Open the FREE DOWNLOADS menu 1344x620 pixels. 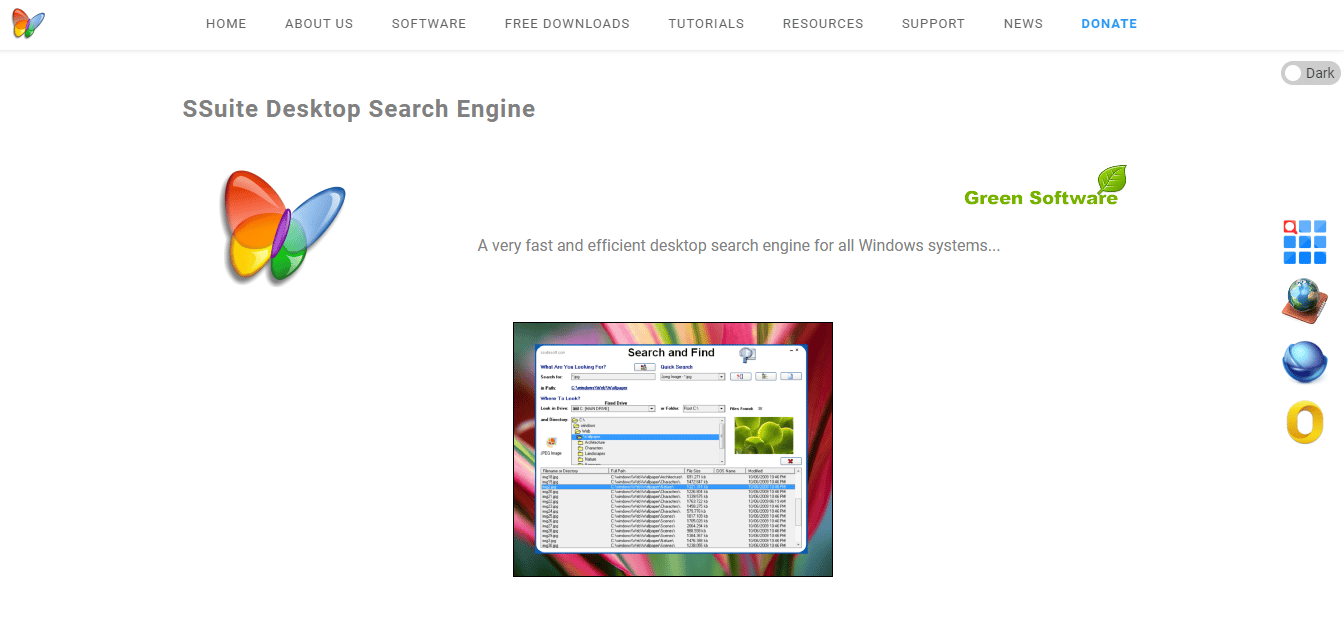(567, 23)
